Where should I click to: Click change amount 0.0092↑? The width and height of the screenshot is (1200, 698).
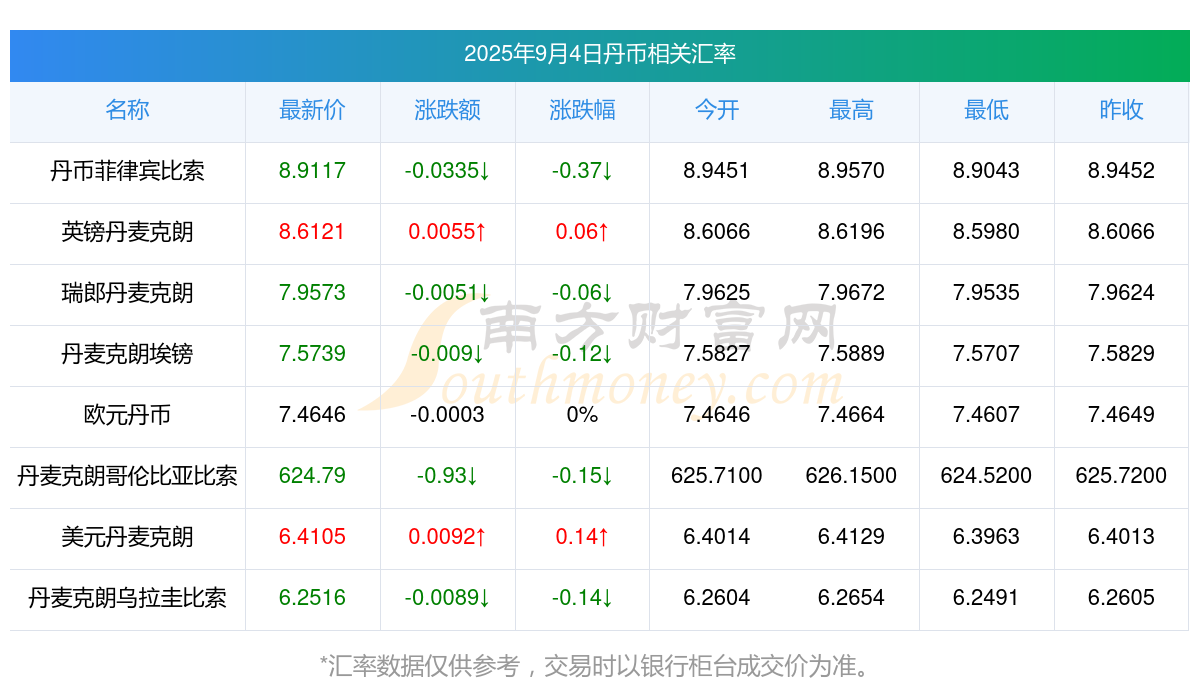pos(448,537)
